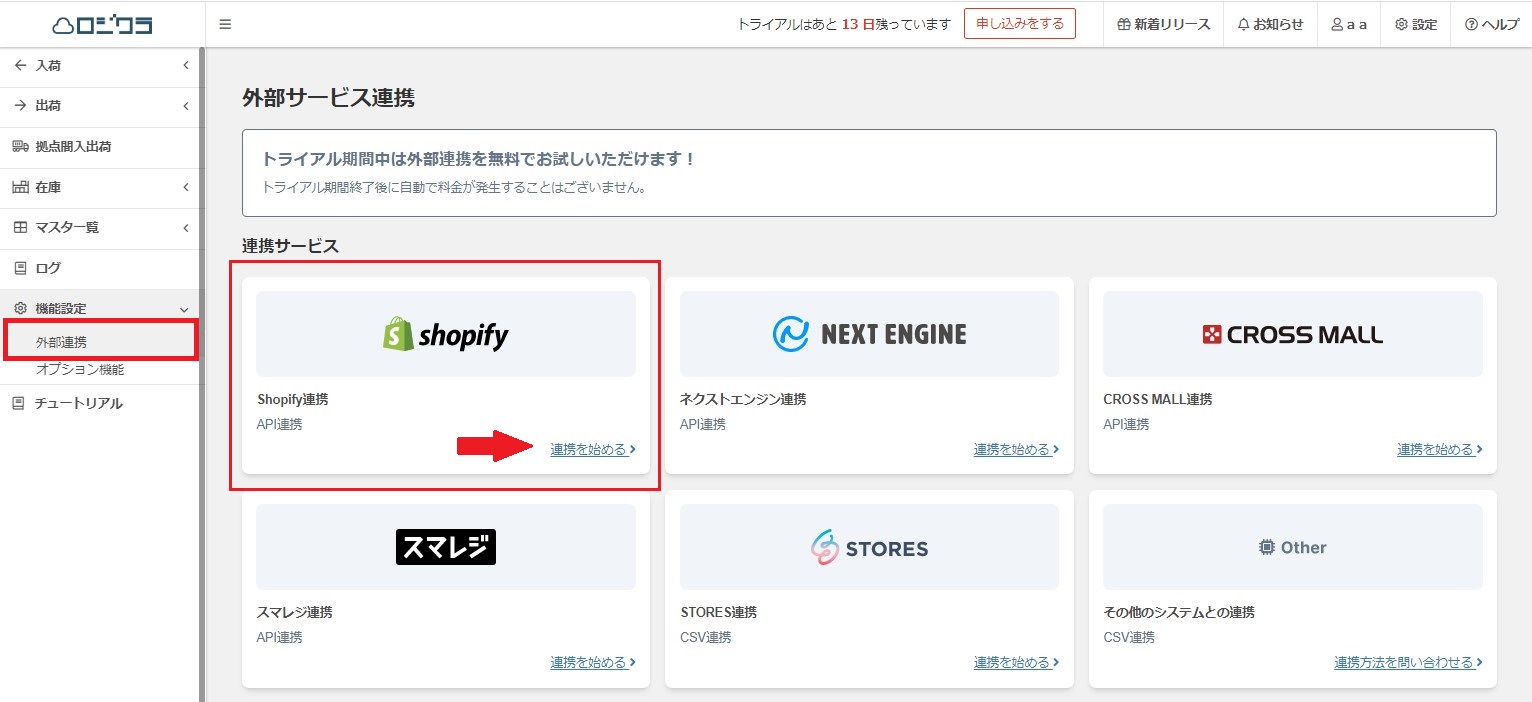1532x702 pixels.
Task: Select オプション機能 submenu item
Action: [x=80, y=369]
